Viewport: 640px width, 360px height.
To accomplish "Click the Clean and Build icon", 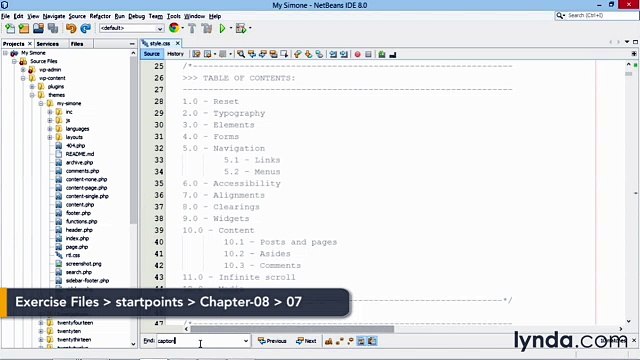I will coord(207,28).
